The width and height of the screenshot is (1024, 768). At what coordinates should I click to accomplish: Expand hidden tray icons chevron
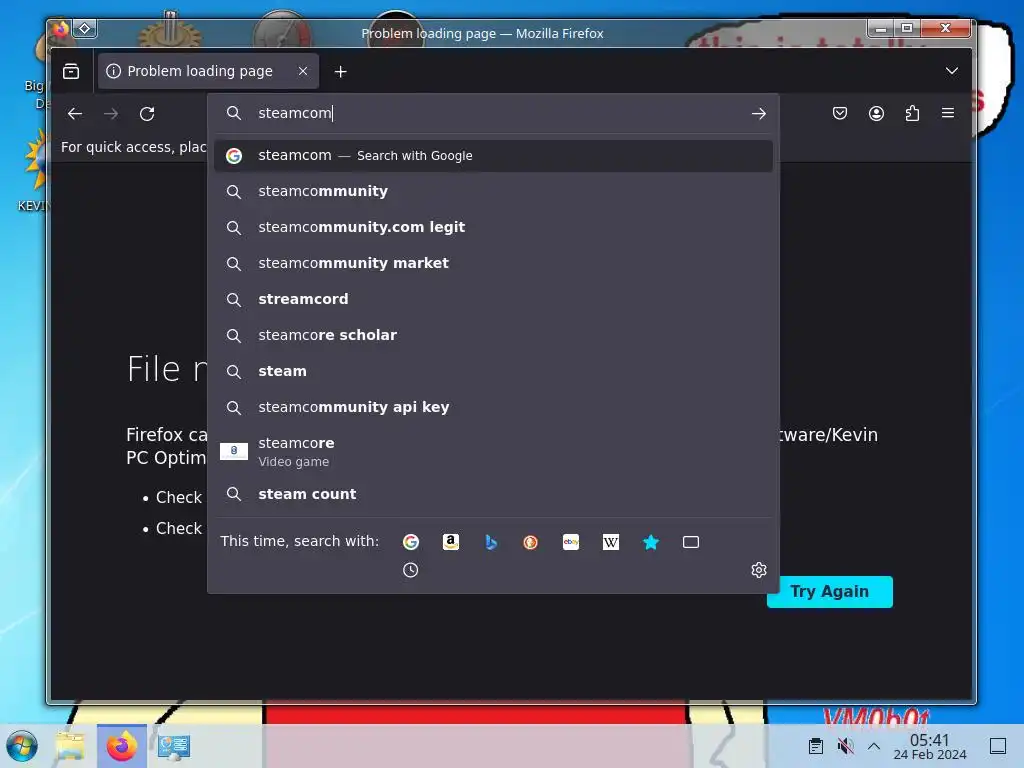tap(874, 746)
